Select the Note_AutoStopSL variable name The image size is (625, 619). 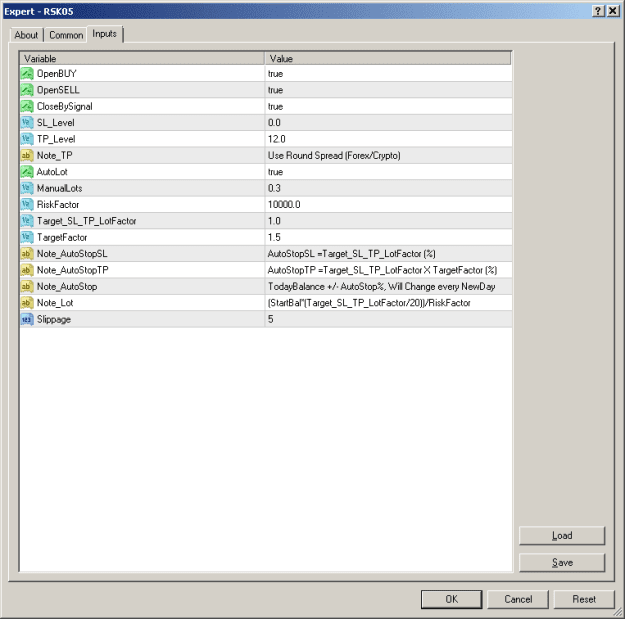pyautogui.click(x=72, y=253)
